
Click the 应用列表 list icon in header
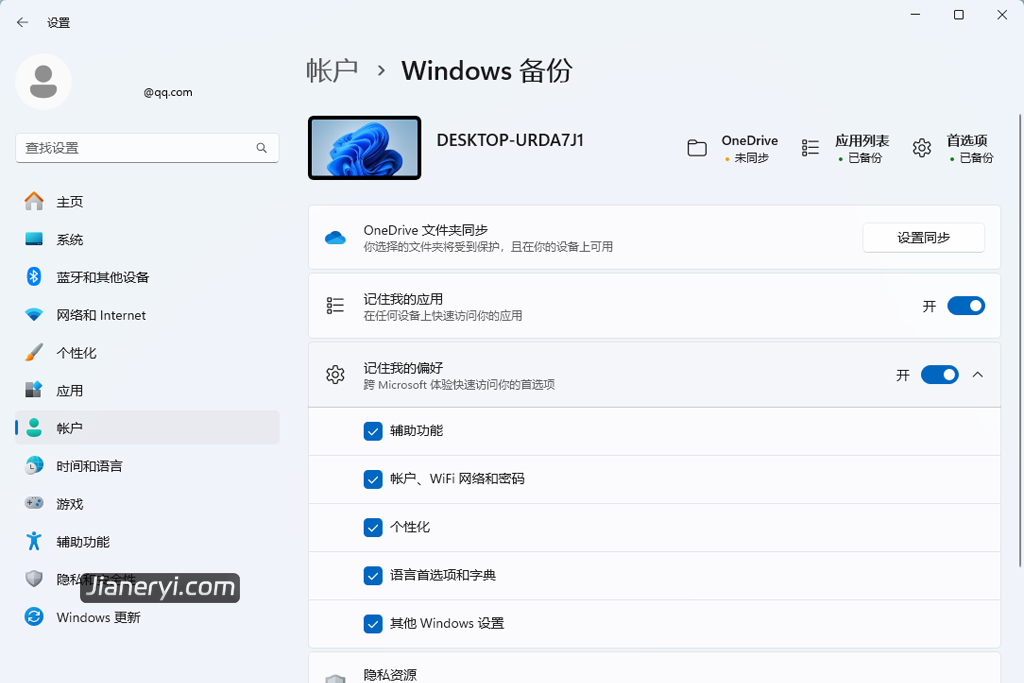[810, 148]
